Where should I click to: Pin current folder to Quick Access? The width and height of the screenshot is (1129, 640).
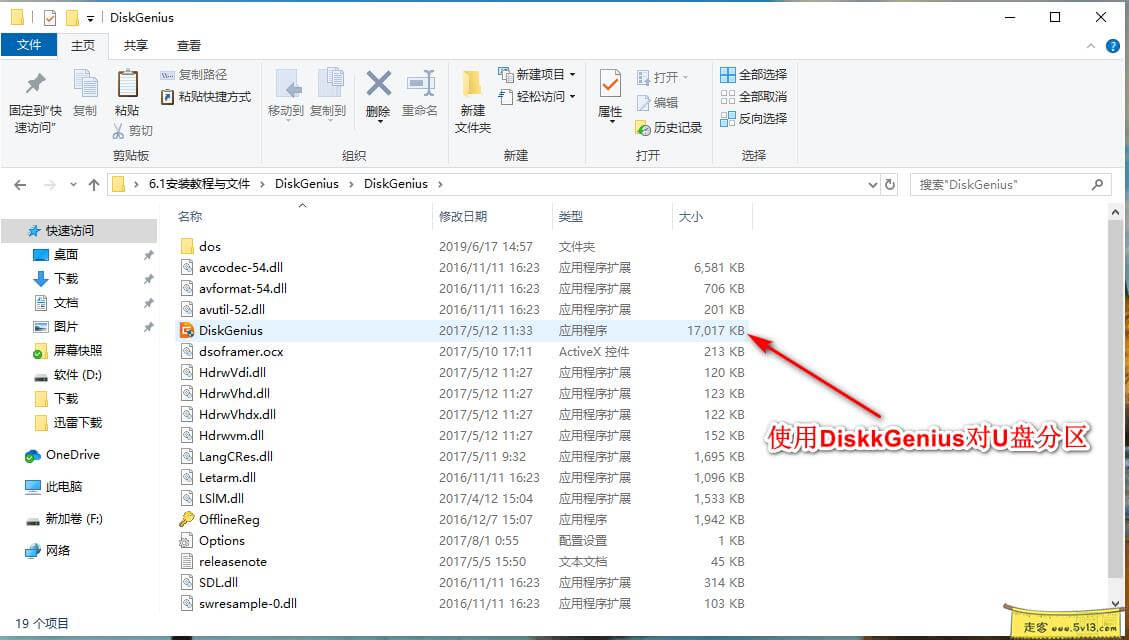tap(36, 97)
